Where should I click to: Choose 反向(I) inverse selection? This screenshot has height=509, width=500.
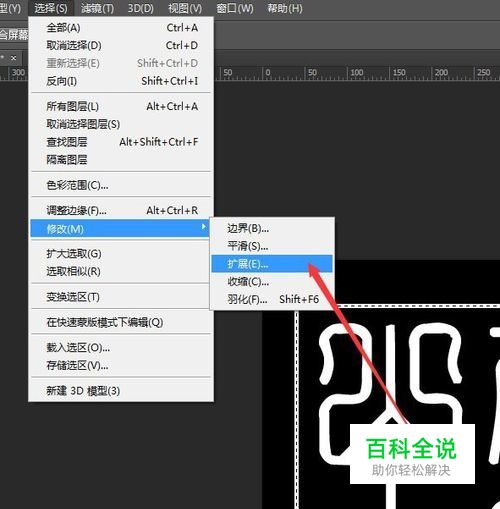122,81
